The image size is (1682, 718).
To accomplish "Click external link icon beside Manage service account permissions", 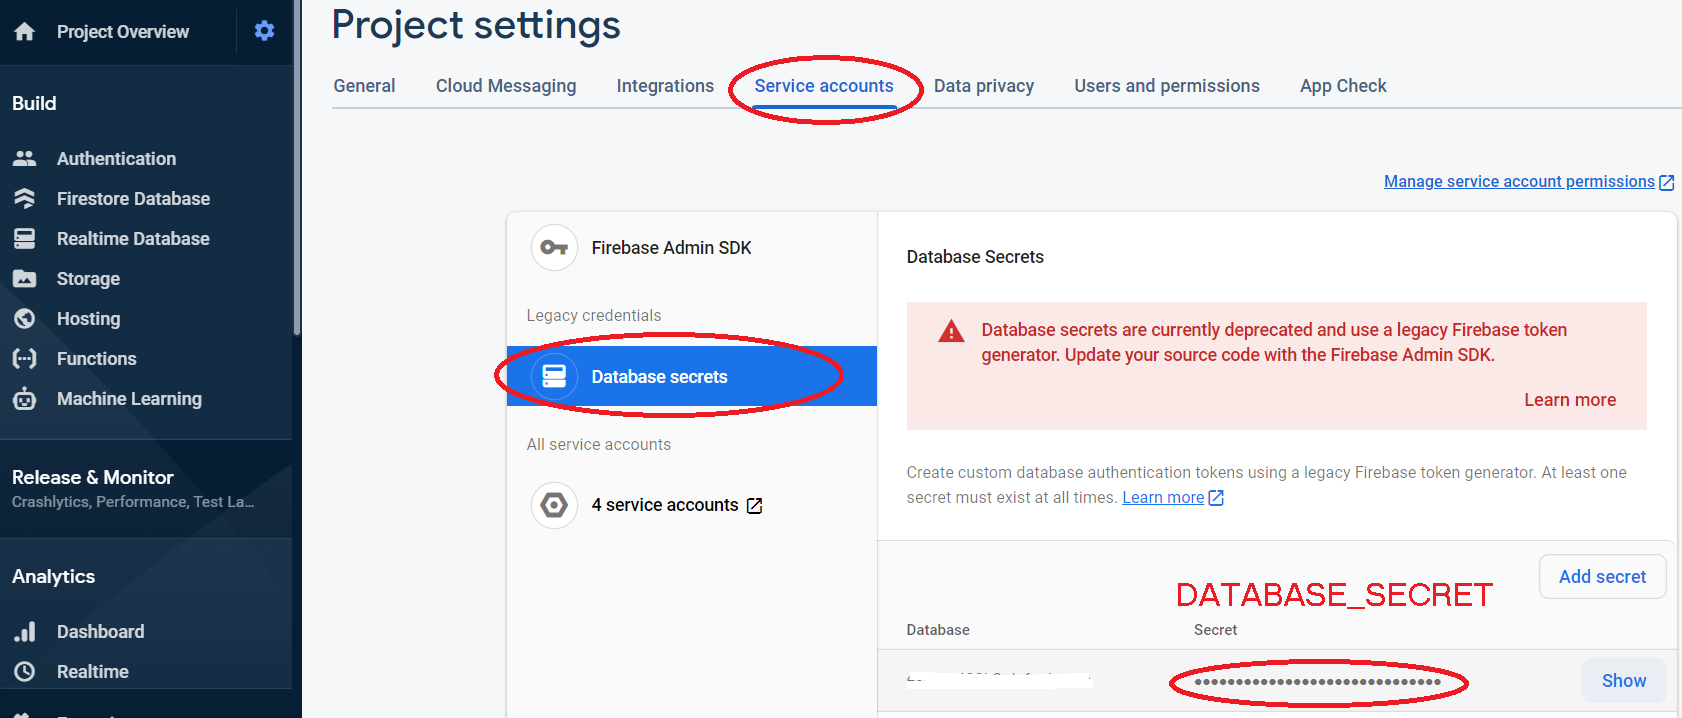I will (1666, 182).
